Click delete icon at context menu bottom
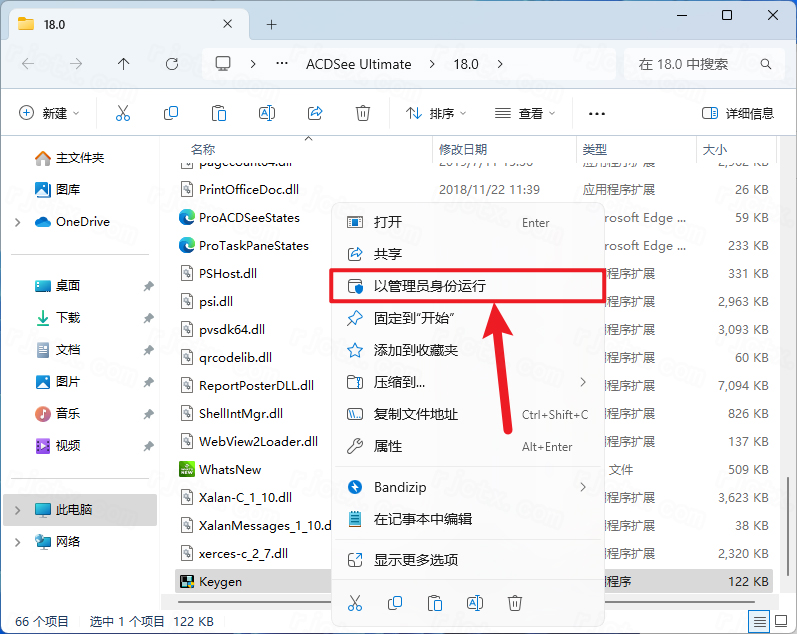 515,602
